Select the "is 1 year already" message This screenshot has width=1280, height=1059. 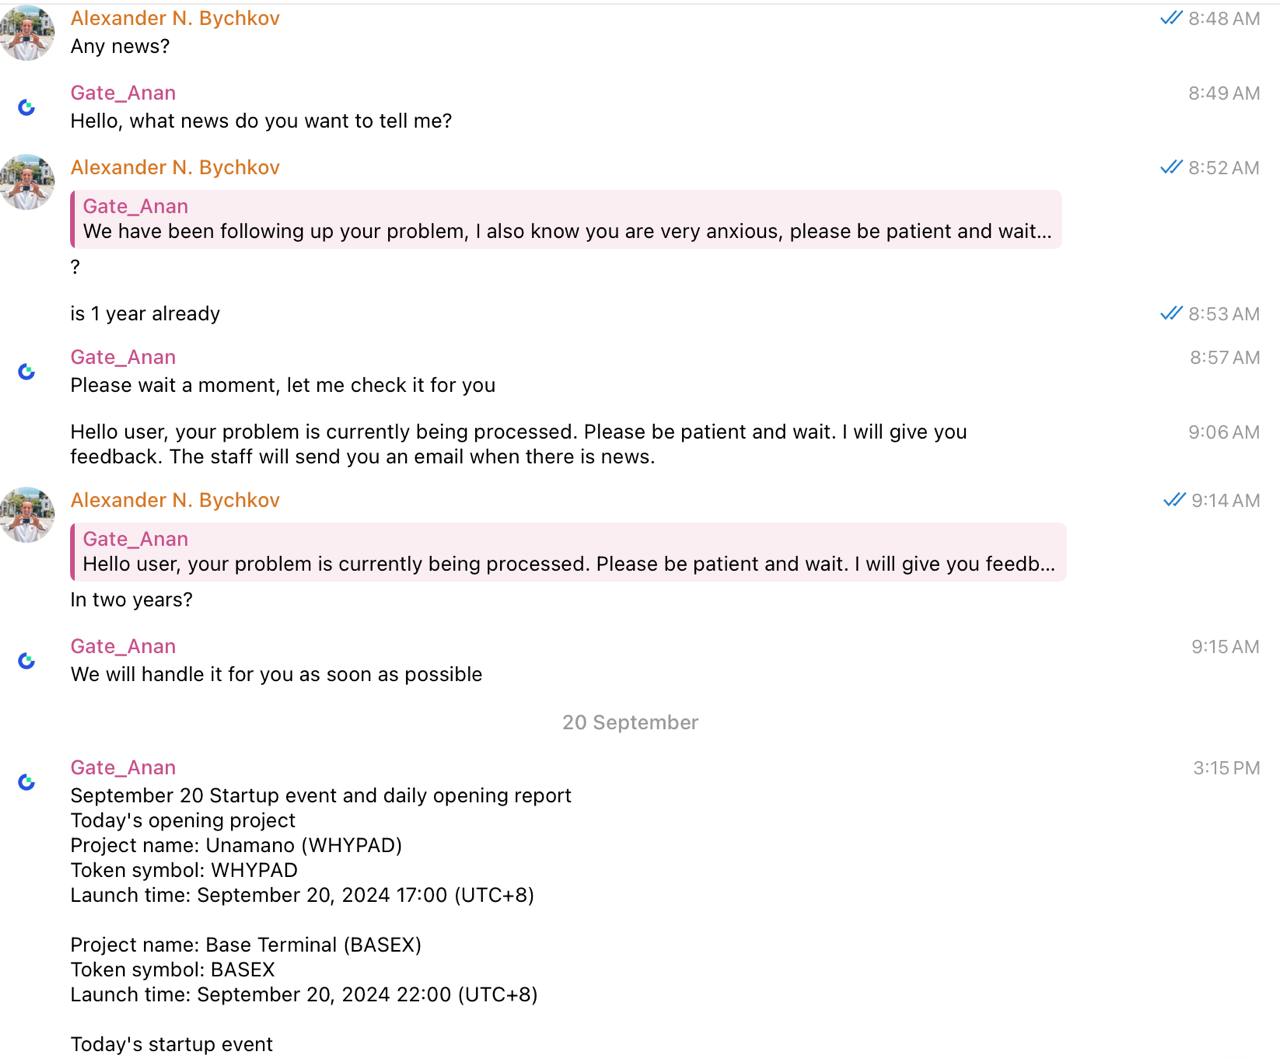(145, 314)
